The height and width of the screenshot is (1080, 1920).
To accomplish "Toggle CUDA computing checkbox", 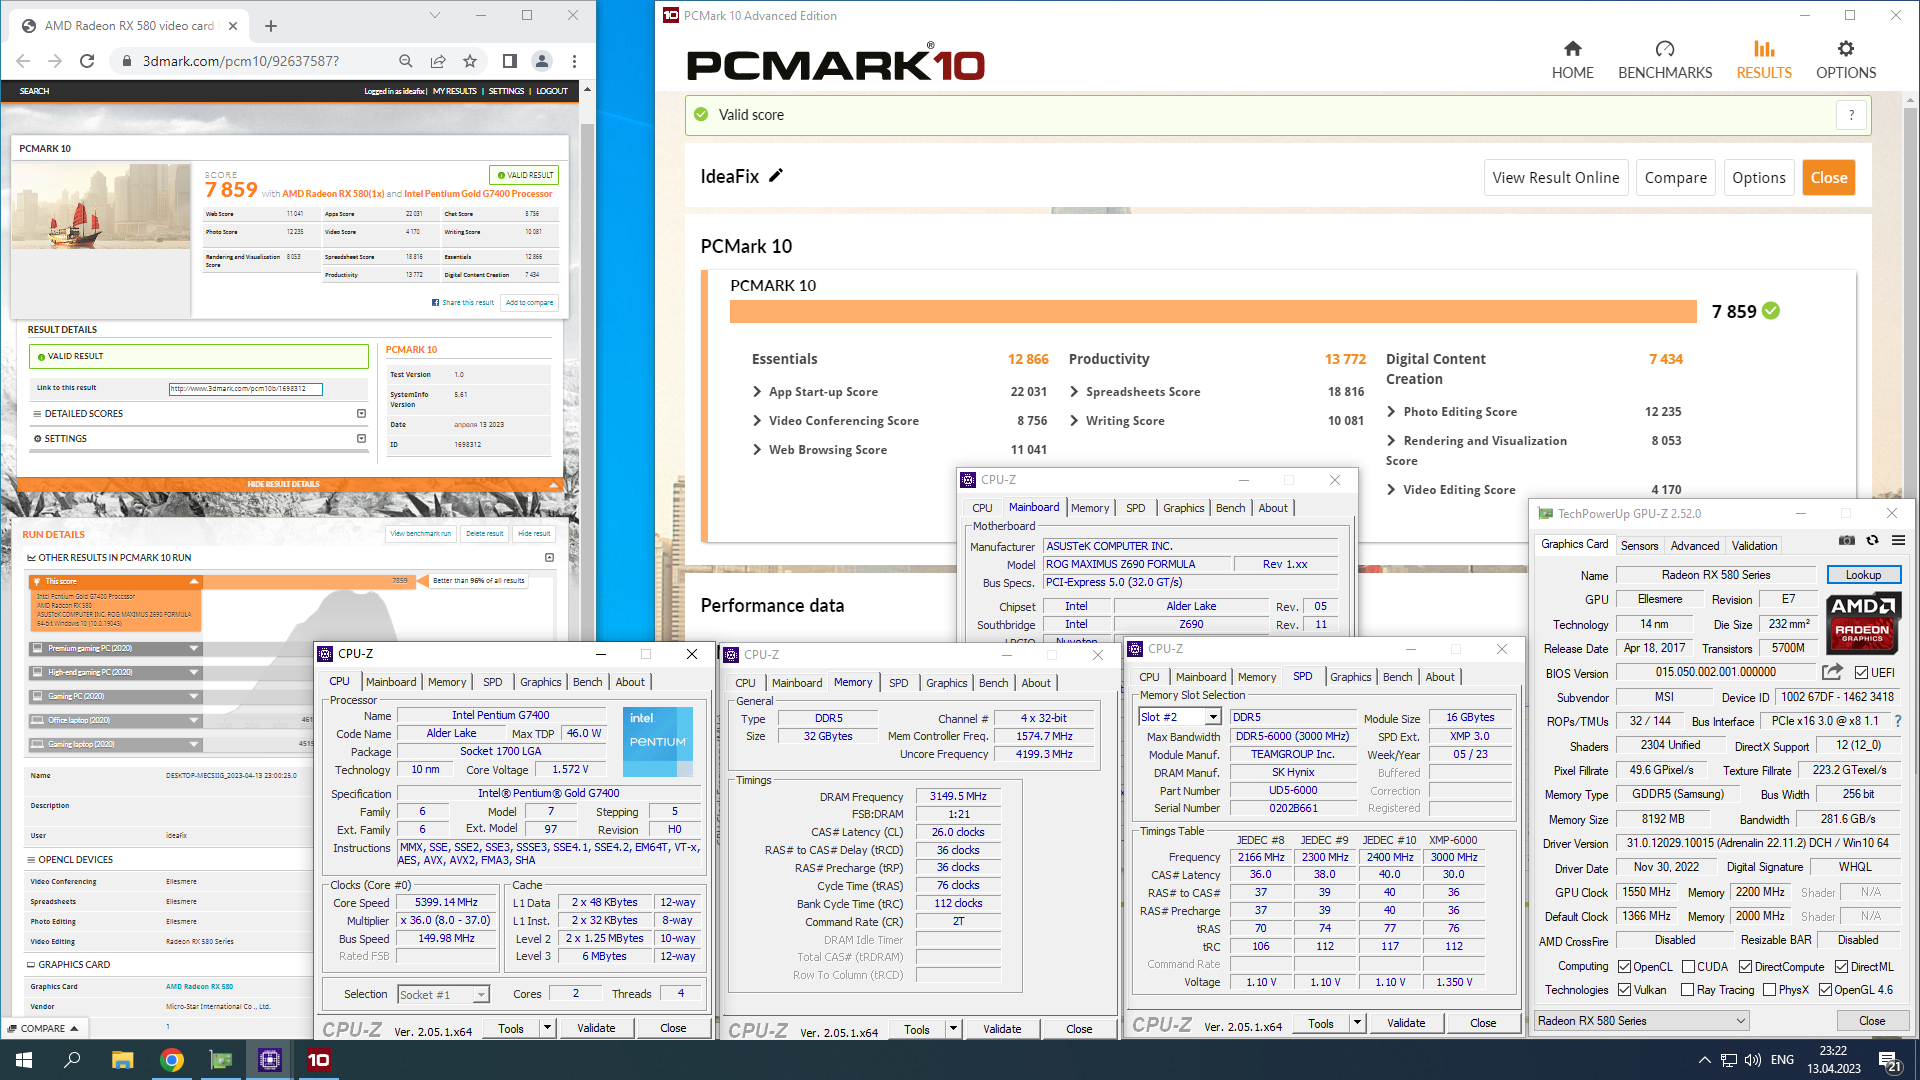I will [x=1688, y=967].
